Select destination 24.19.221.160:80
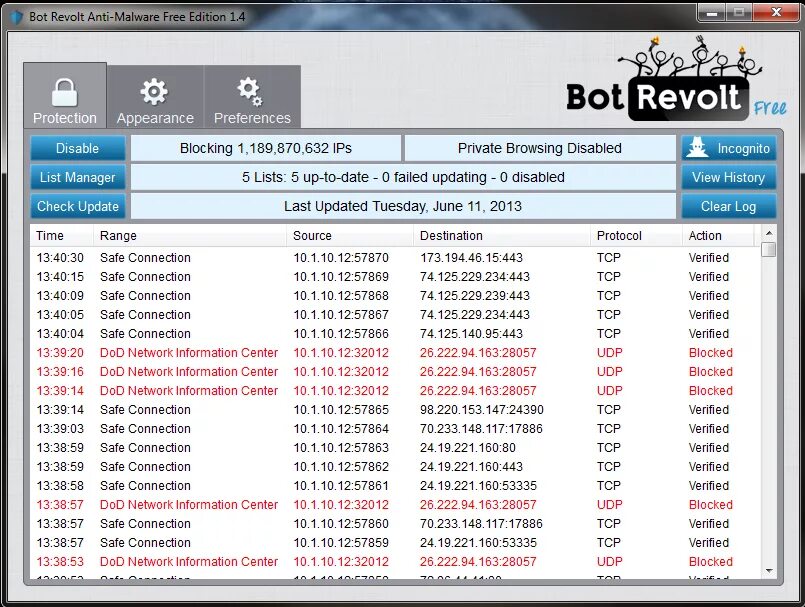Screen dimensions: 805x607 (468, 448)
